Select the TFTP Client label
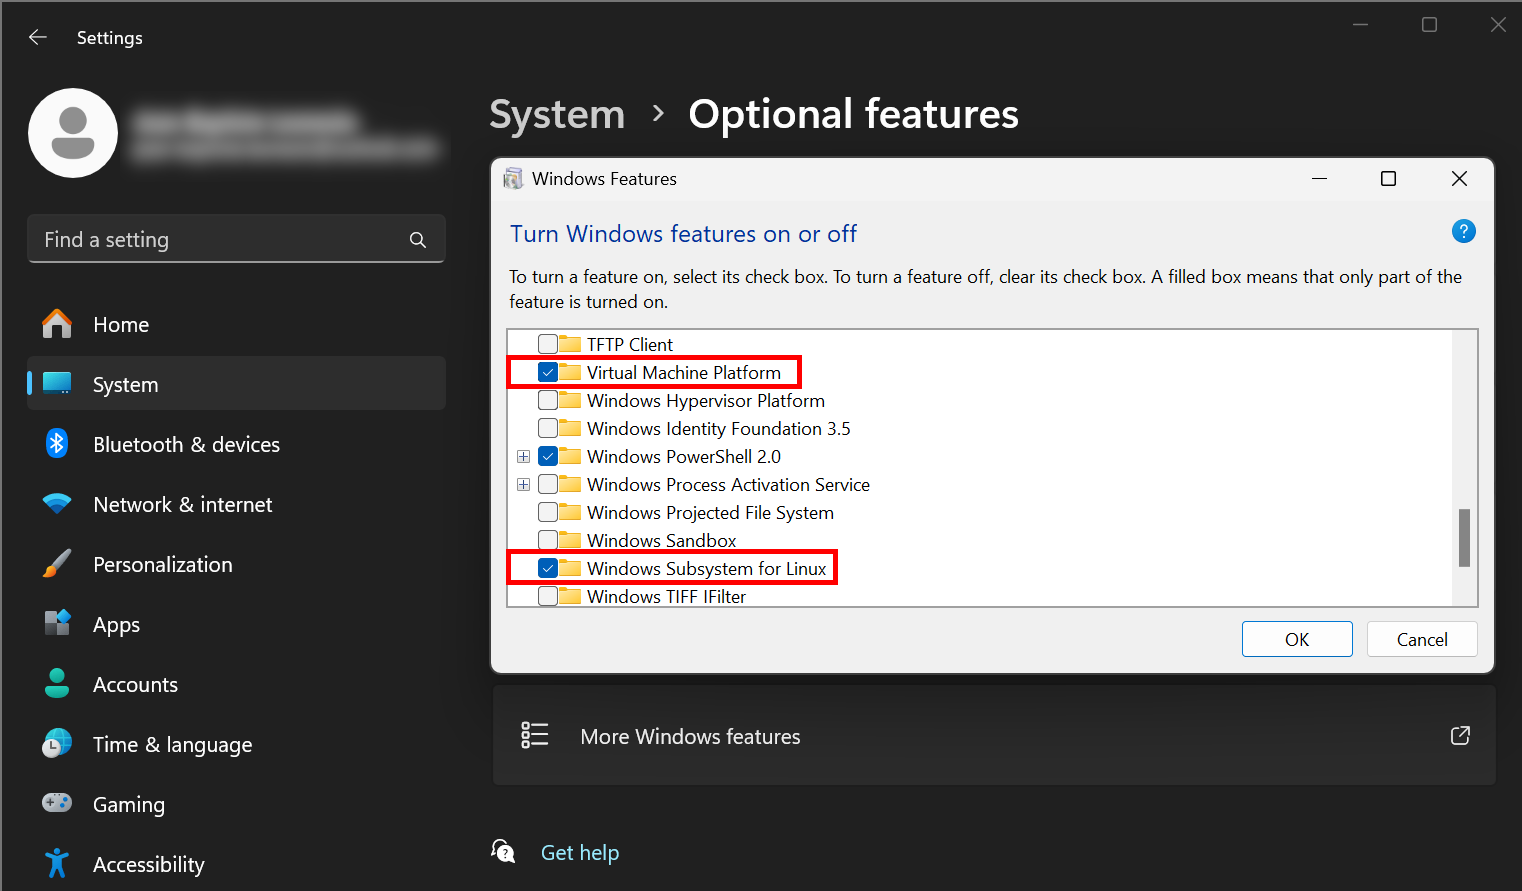The width and height of the screenshot is (1522, 891). (x=630, y=344)
